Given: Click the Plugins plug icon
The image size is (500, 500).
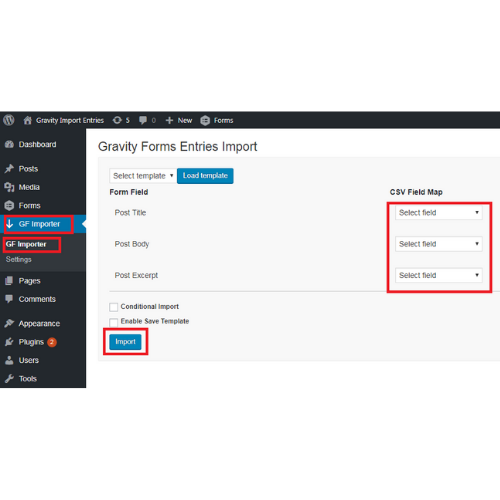Looking at the screenshot, I should [9, 342].
